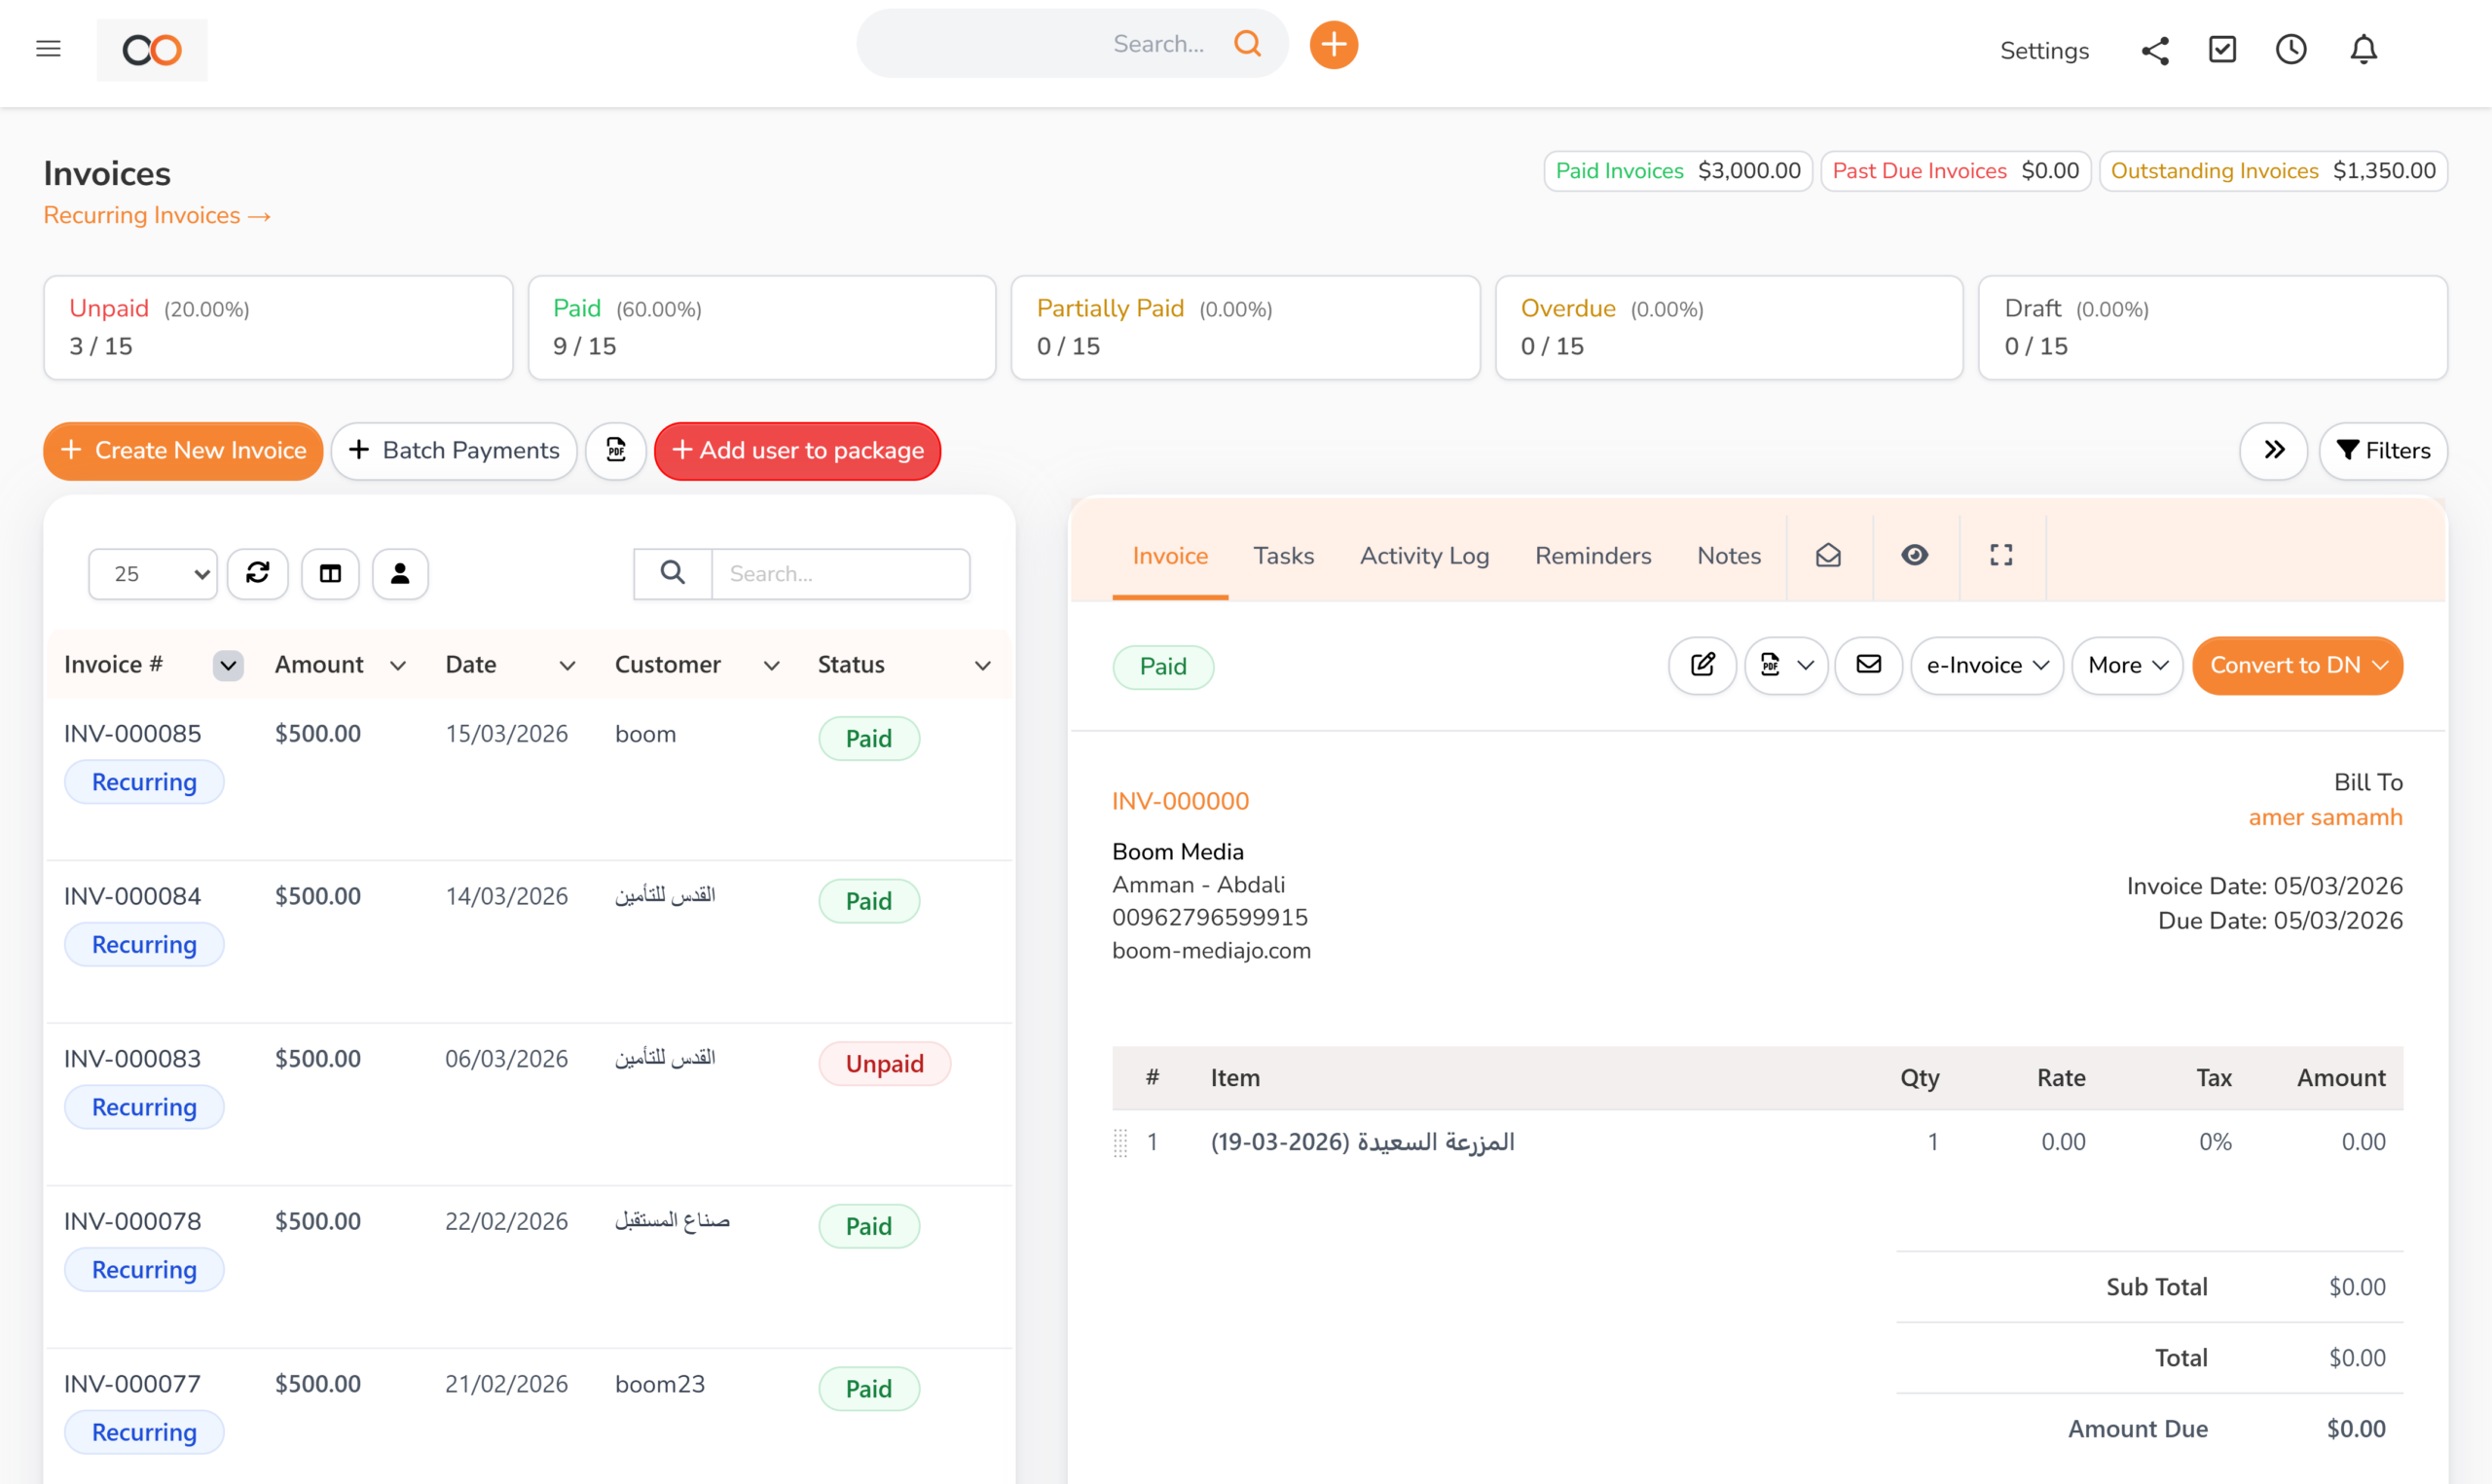Click the refresh table icon

click(258, 573)
